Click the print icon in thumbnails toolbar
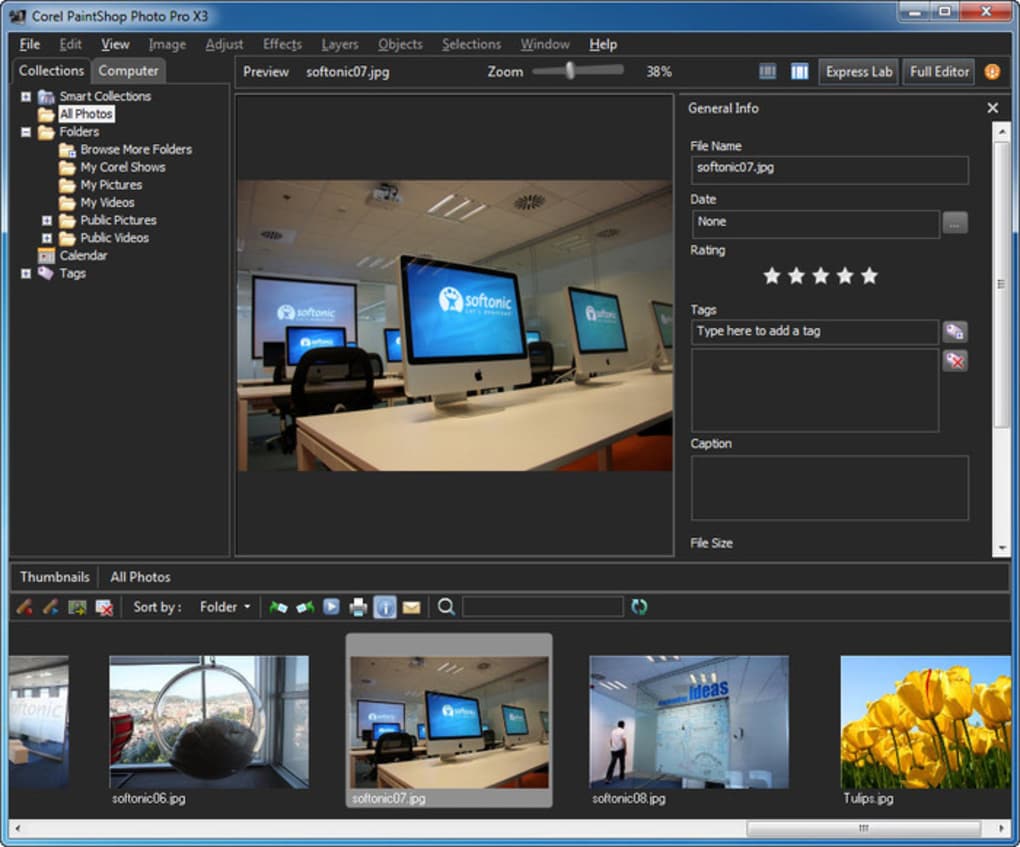Screen dimensions: 1020x847 pos(358,607)
